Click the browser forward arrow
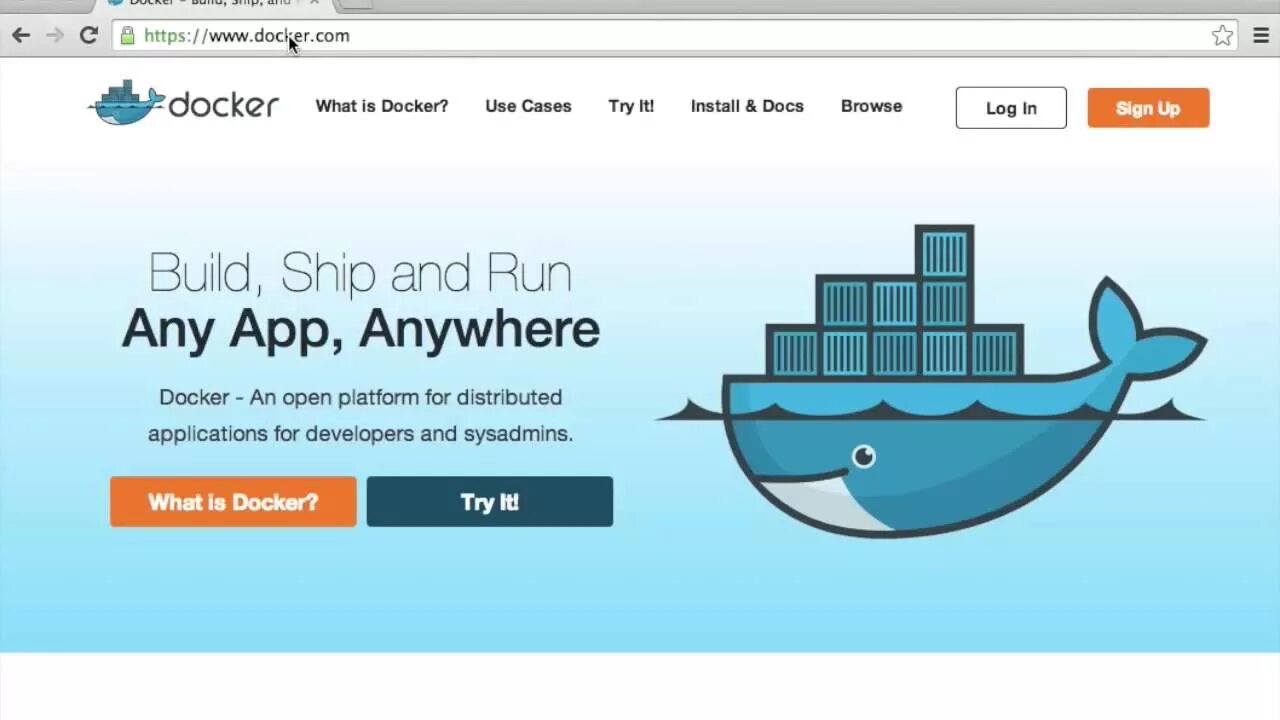This screenshot has height=720, width=1280. pos(55,36)
